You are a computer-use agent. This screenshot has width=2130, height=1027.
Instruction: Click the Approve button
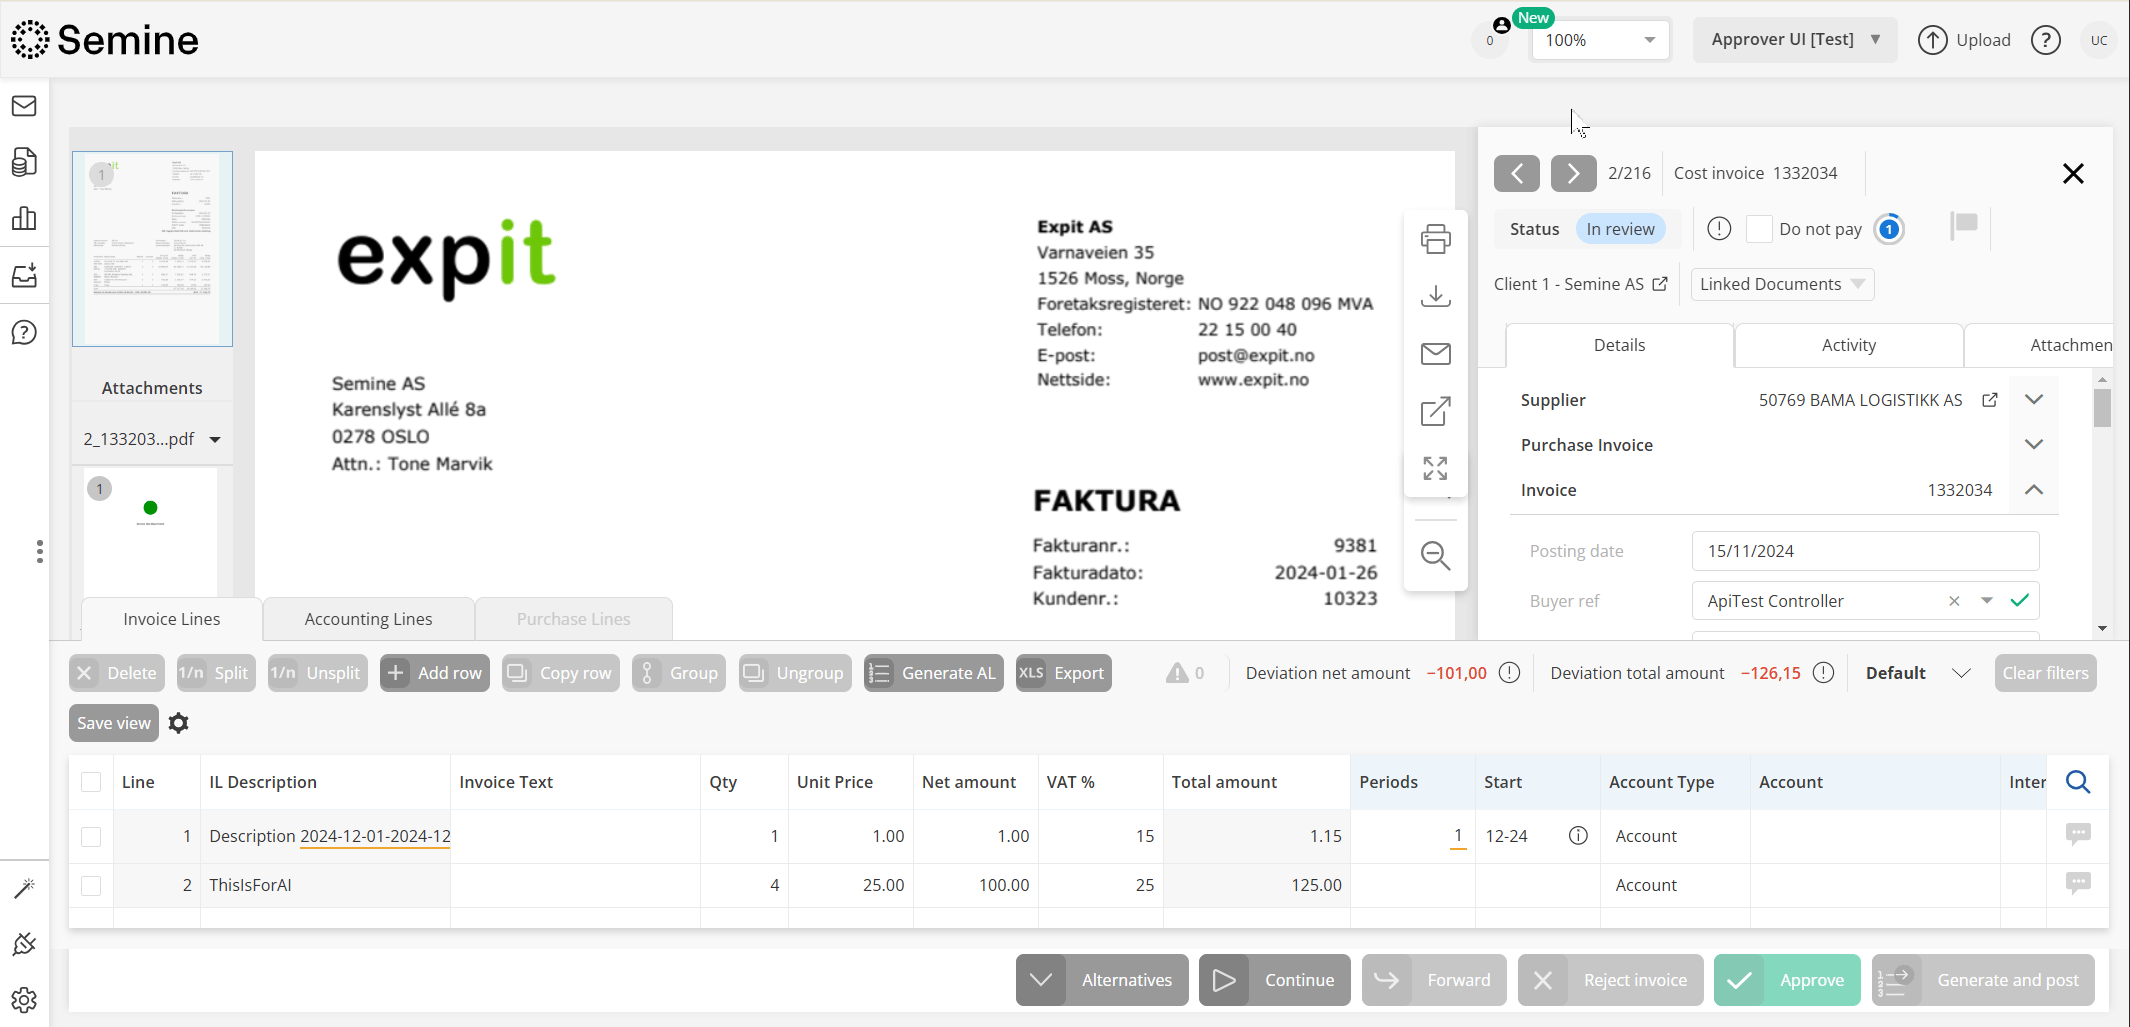1787,980
